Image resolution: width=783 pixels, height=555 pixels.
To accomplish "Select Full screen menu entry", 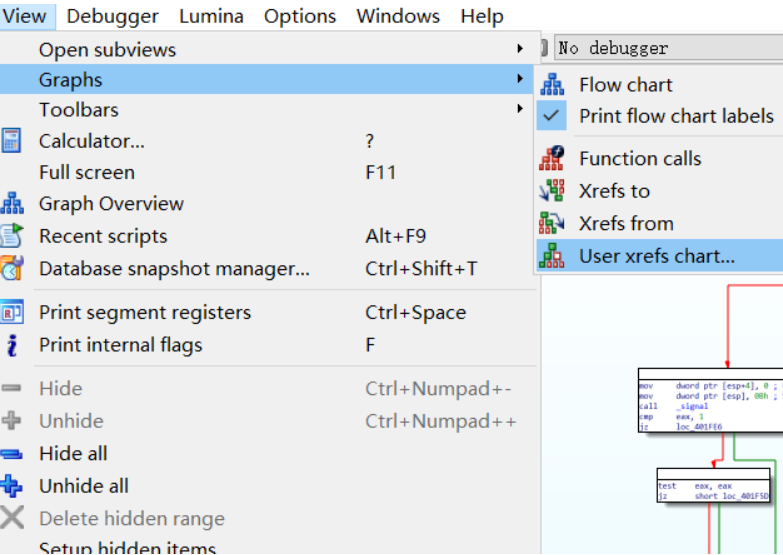I will [x=87, y=172].
